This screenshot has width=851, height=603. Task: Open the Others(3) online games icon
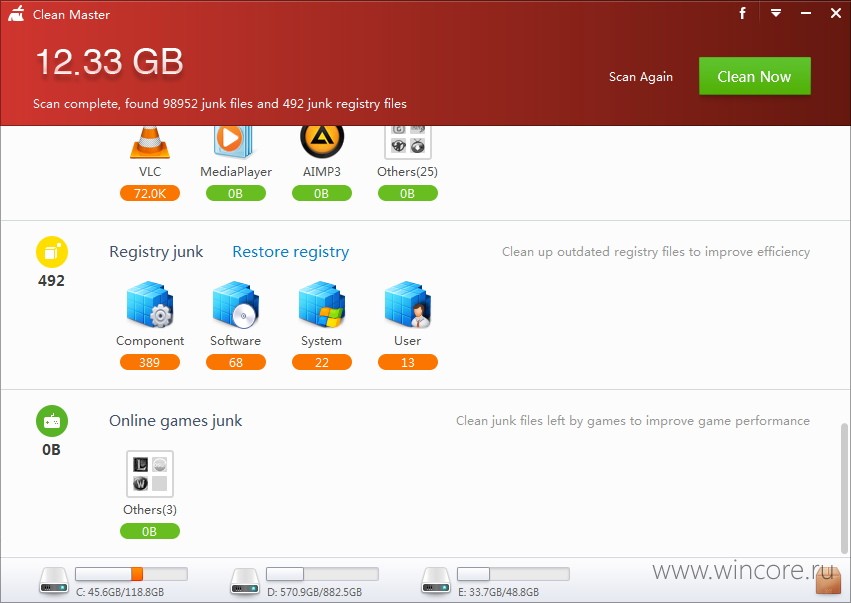pyautogui.click(x=150, y=474)
